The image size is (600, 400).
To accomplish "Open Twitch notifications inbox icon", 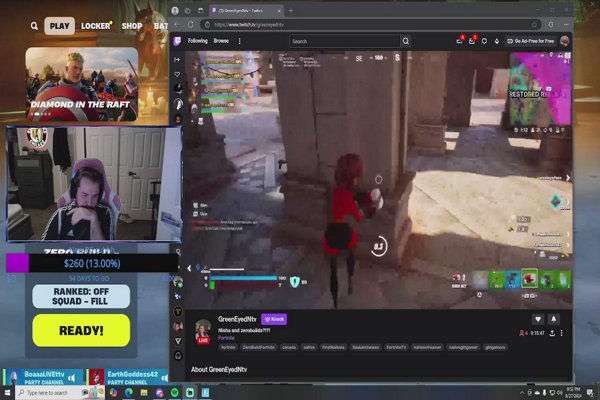I will [x=472, y=41].
